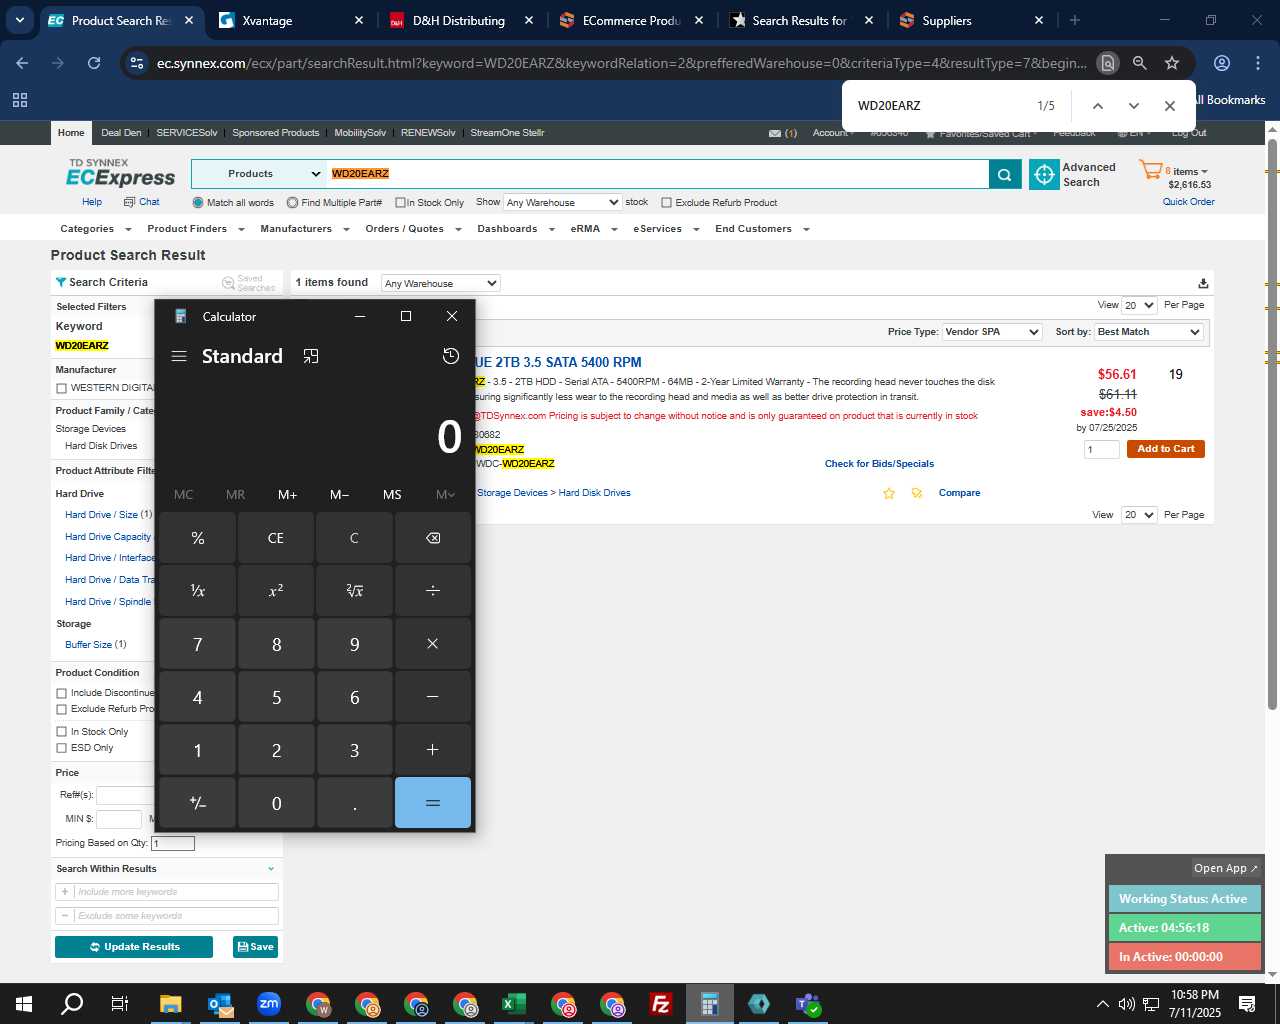The image size is (1280, 1024).
Task: Click the plus/minus sign key in Calculator
Action: click(x=197, y=803)
